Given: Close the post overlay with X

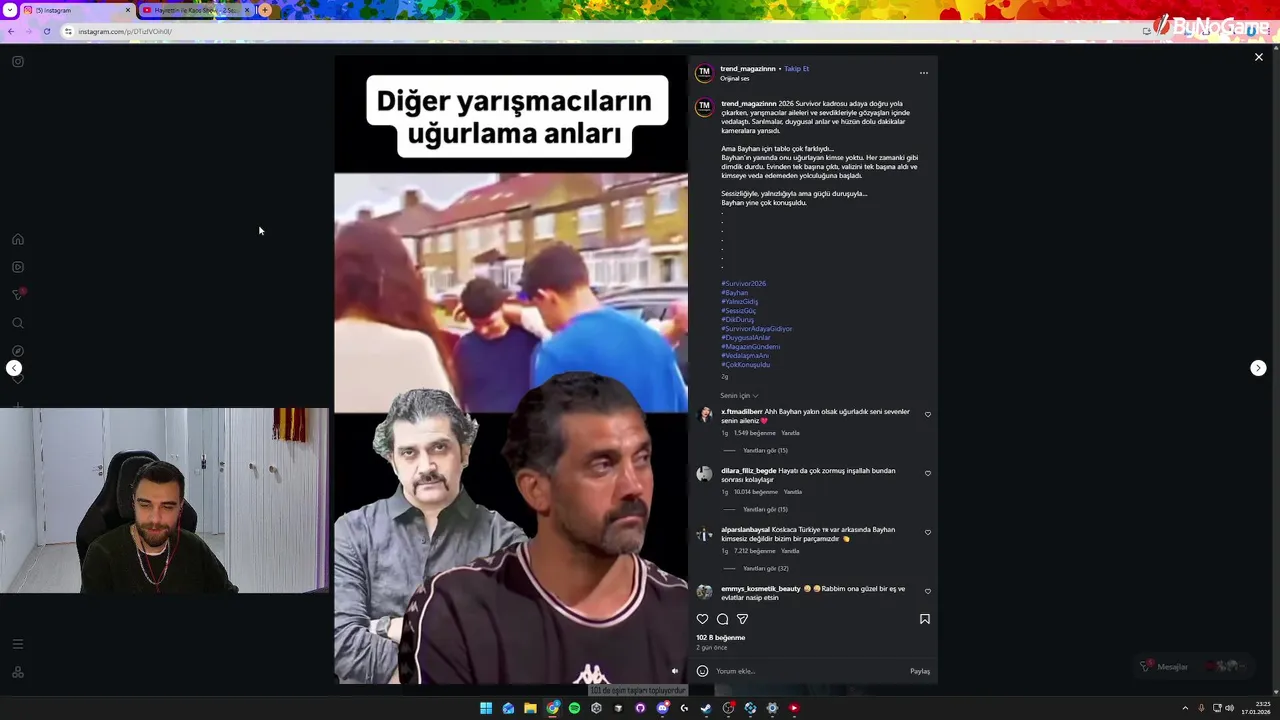Looking at the screenshot, I should tap(1259, 57).
